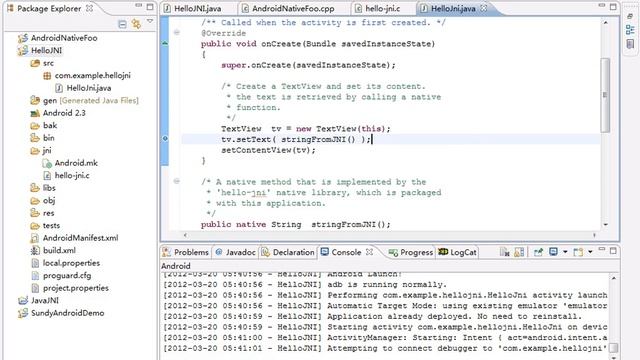The height and width of the screenshot is (360, 640).
Task: Click the jni folder icon
Action: [35, 151]
